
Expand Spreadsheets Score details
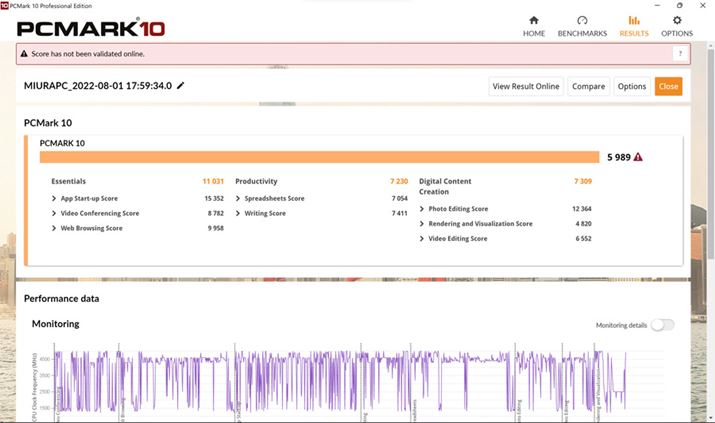(x=238, y=199)
